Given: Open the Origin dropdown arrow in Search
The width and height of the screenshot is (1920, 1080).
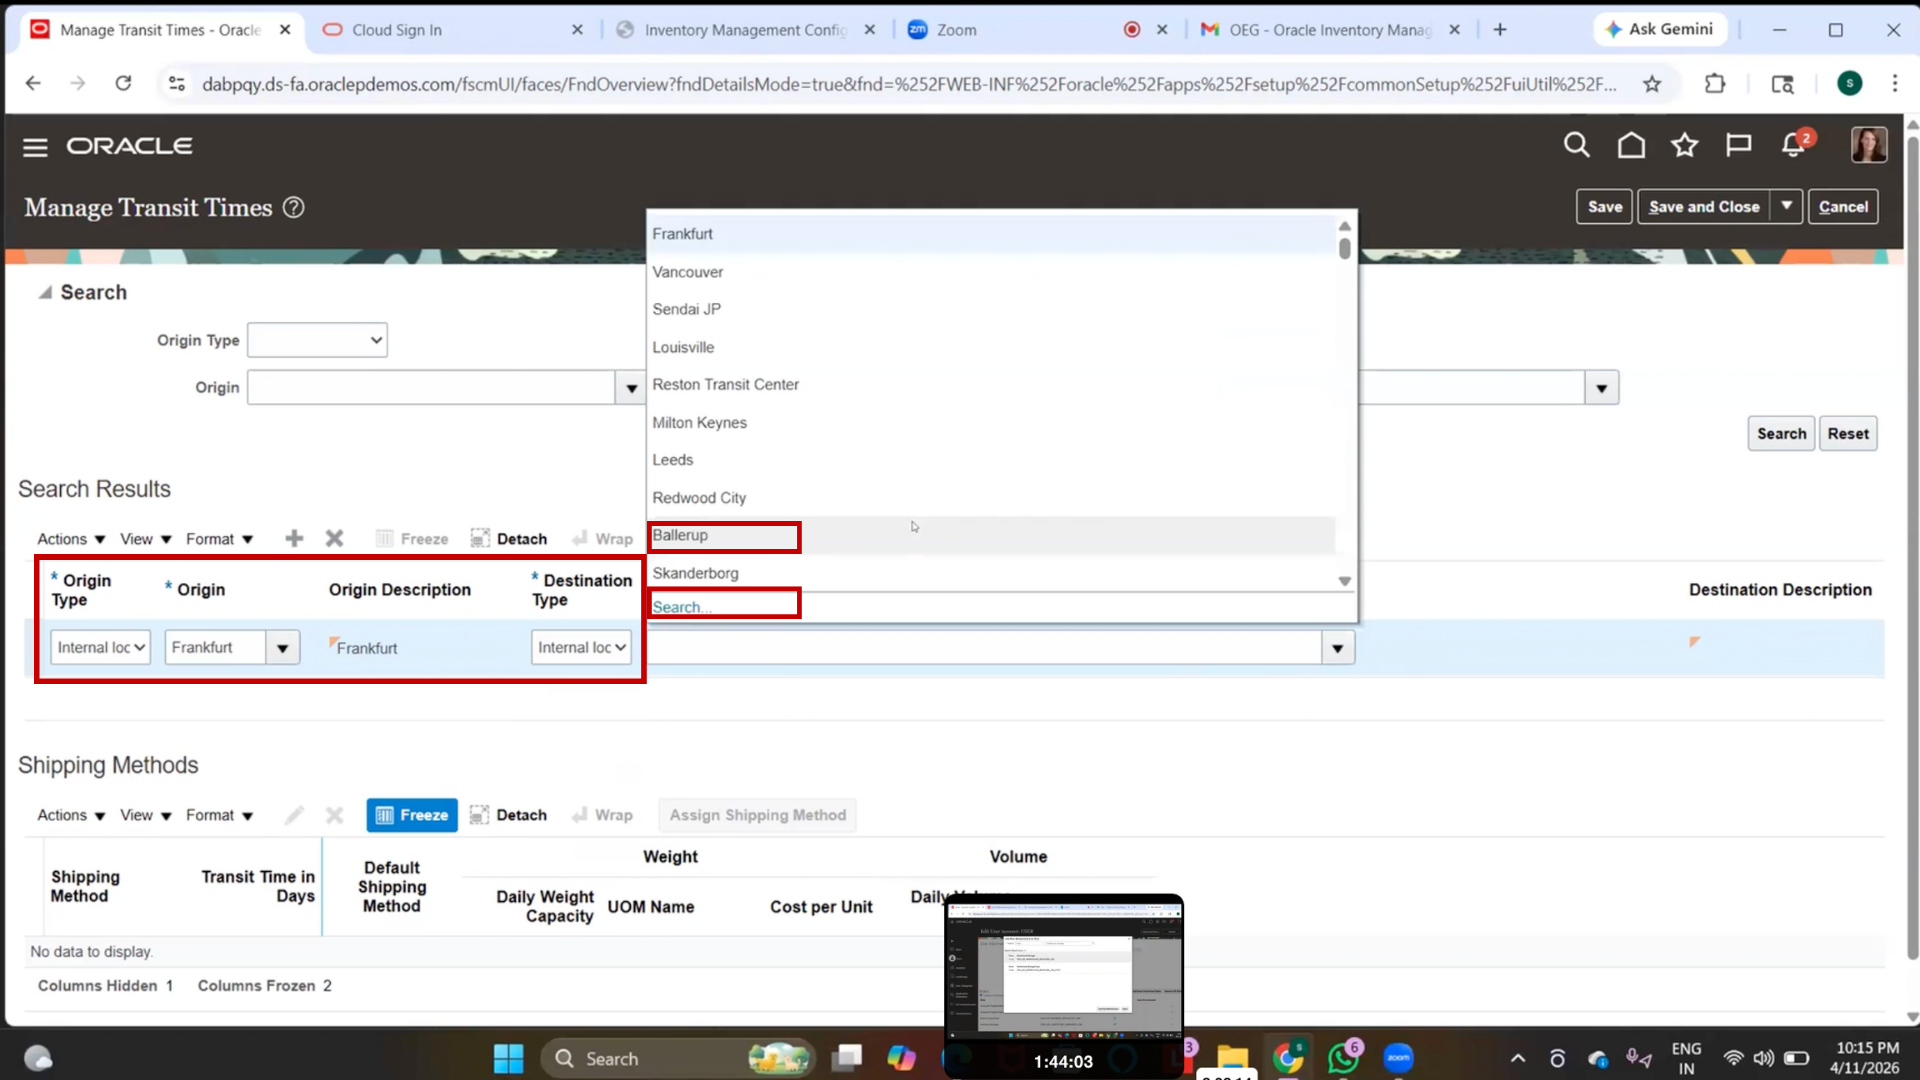Looking at the screenshot, I should [630, 388].
